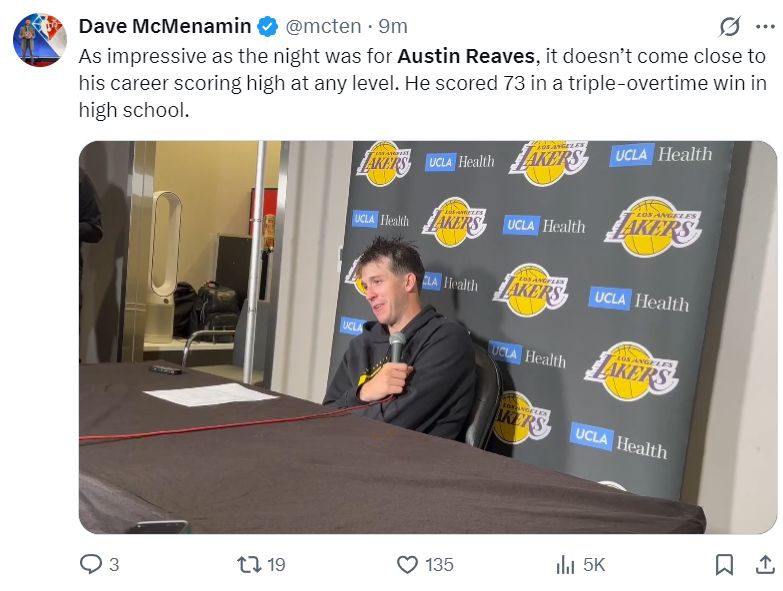Click the repost count 19
Screen dimensions: 783x591
pyautogui.click(x=276, y=565)
